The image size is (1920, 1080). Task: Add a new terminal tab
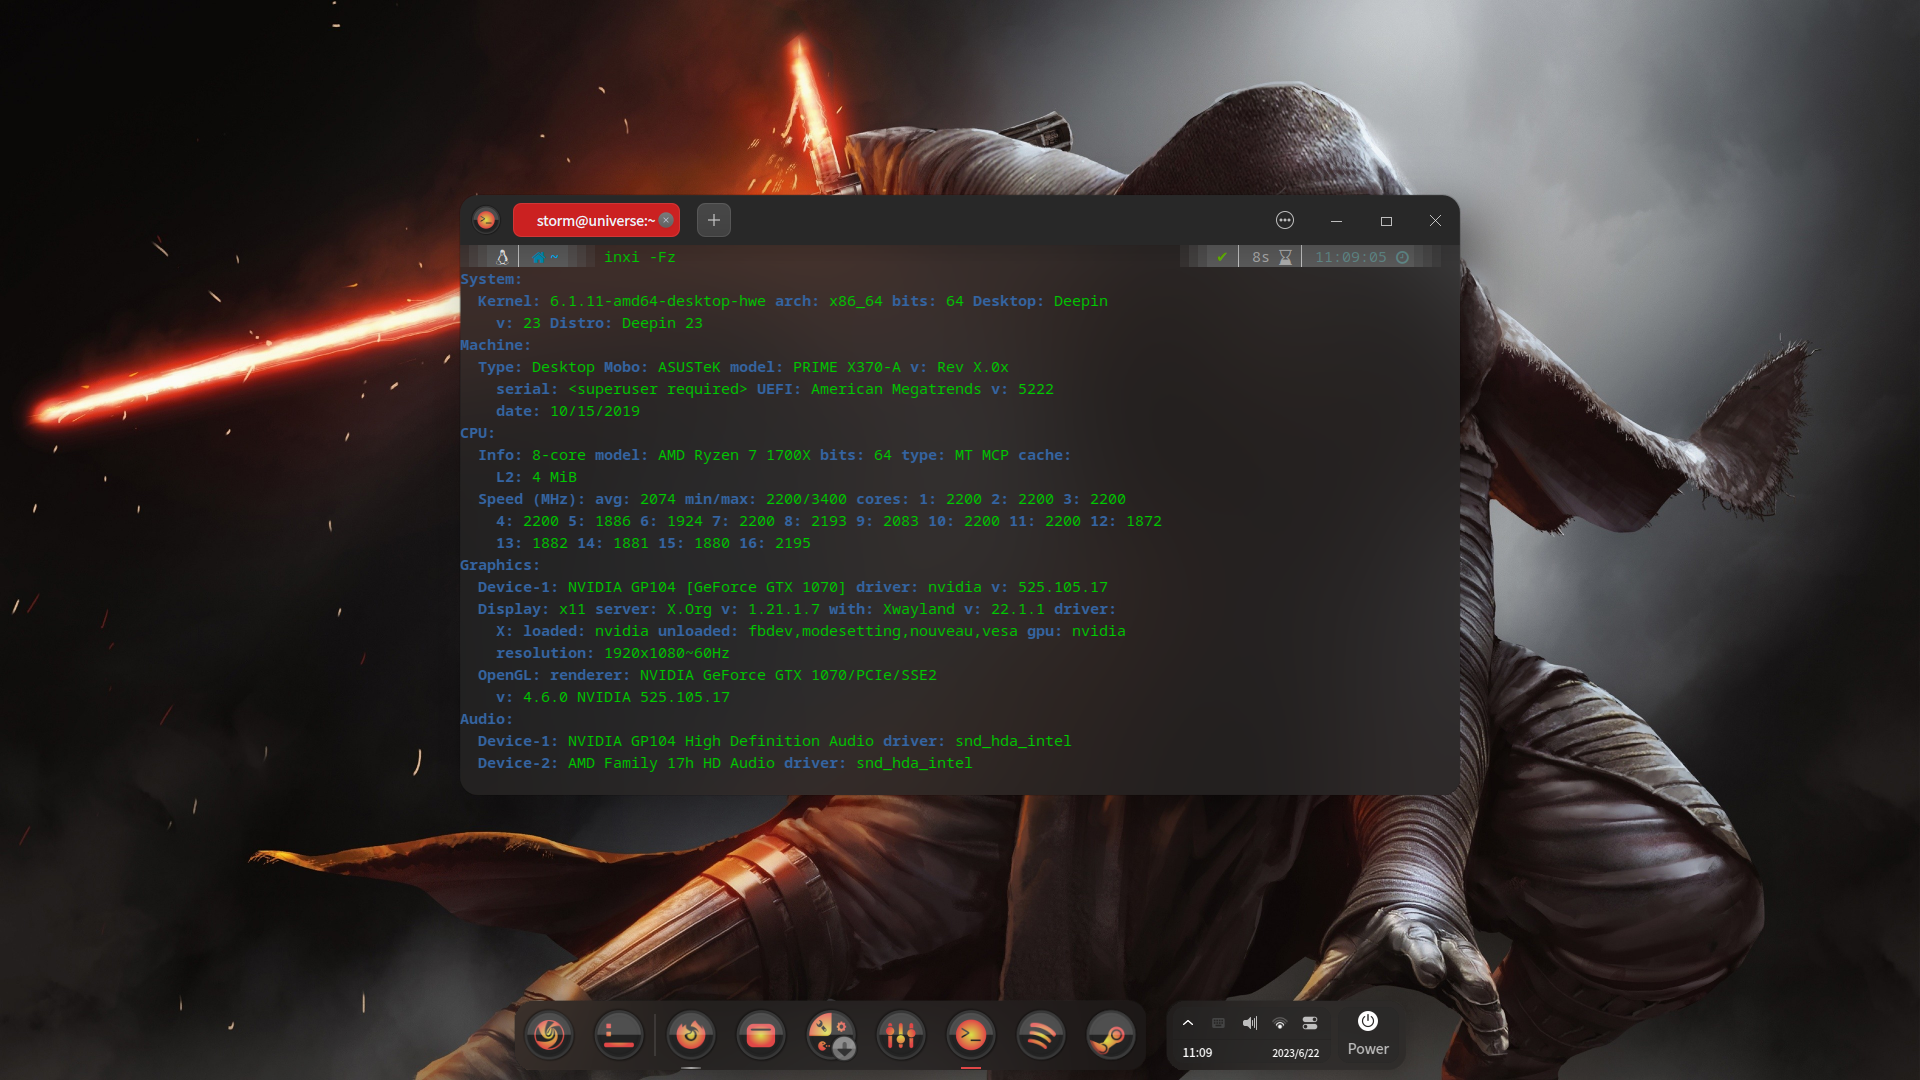pos(714,220)
